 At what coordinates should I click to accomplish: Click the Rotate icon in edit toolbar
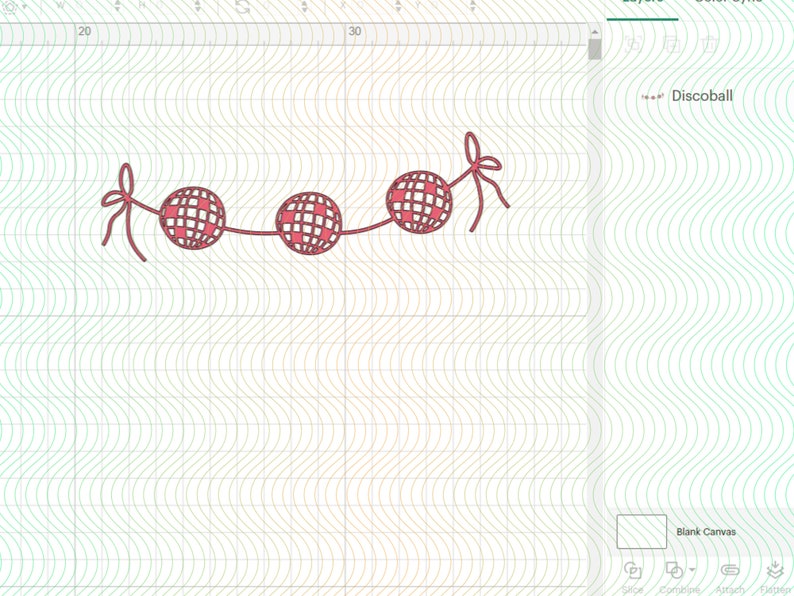243,7
